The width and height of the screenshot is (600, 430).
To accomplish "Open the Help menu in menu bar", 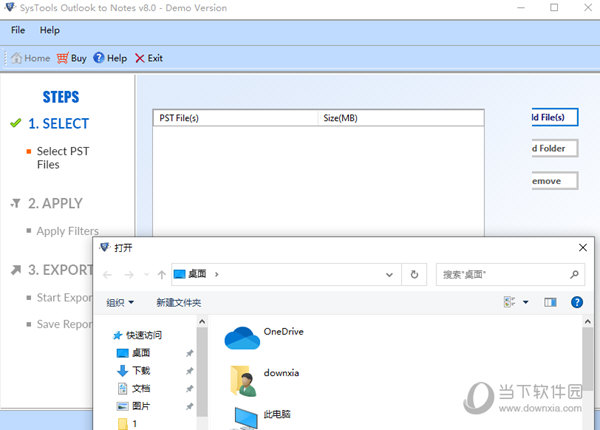I will pyautogui.click(x=50, y=30).
